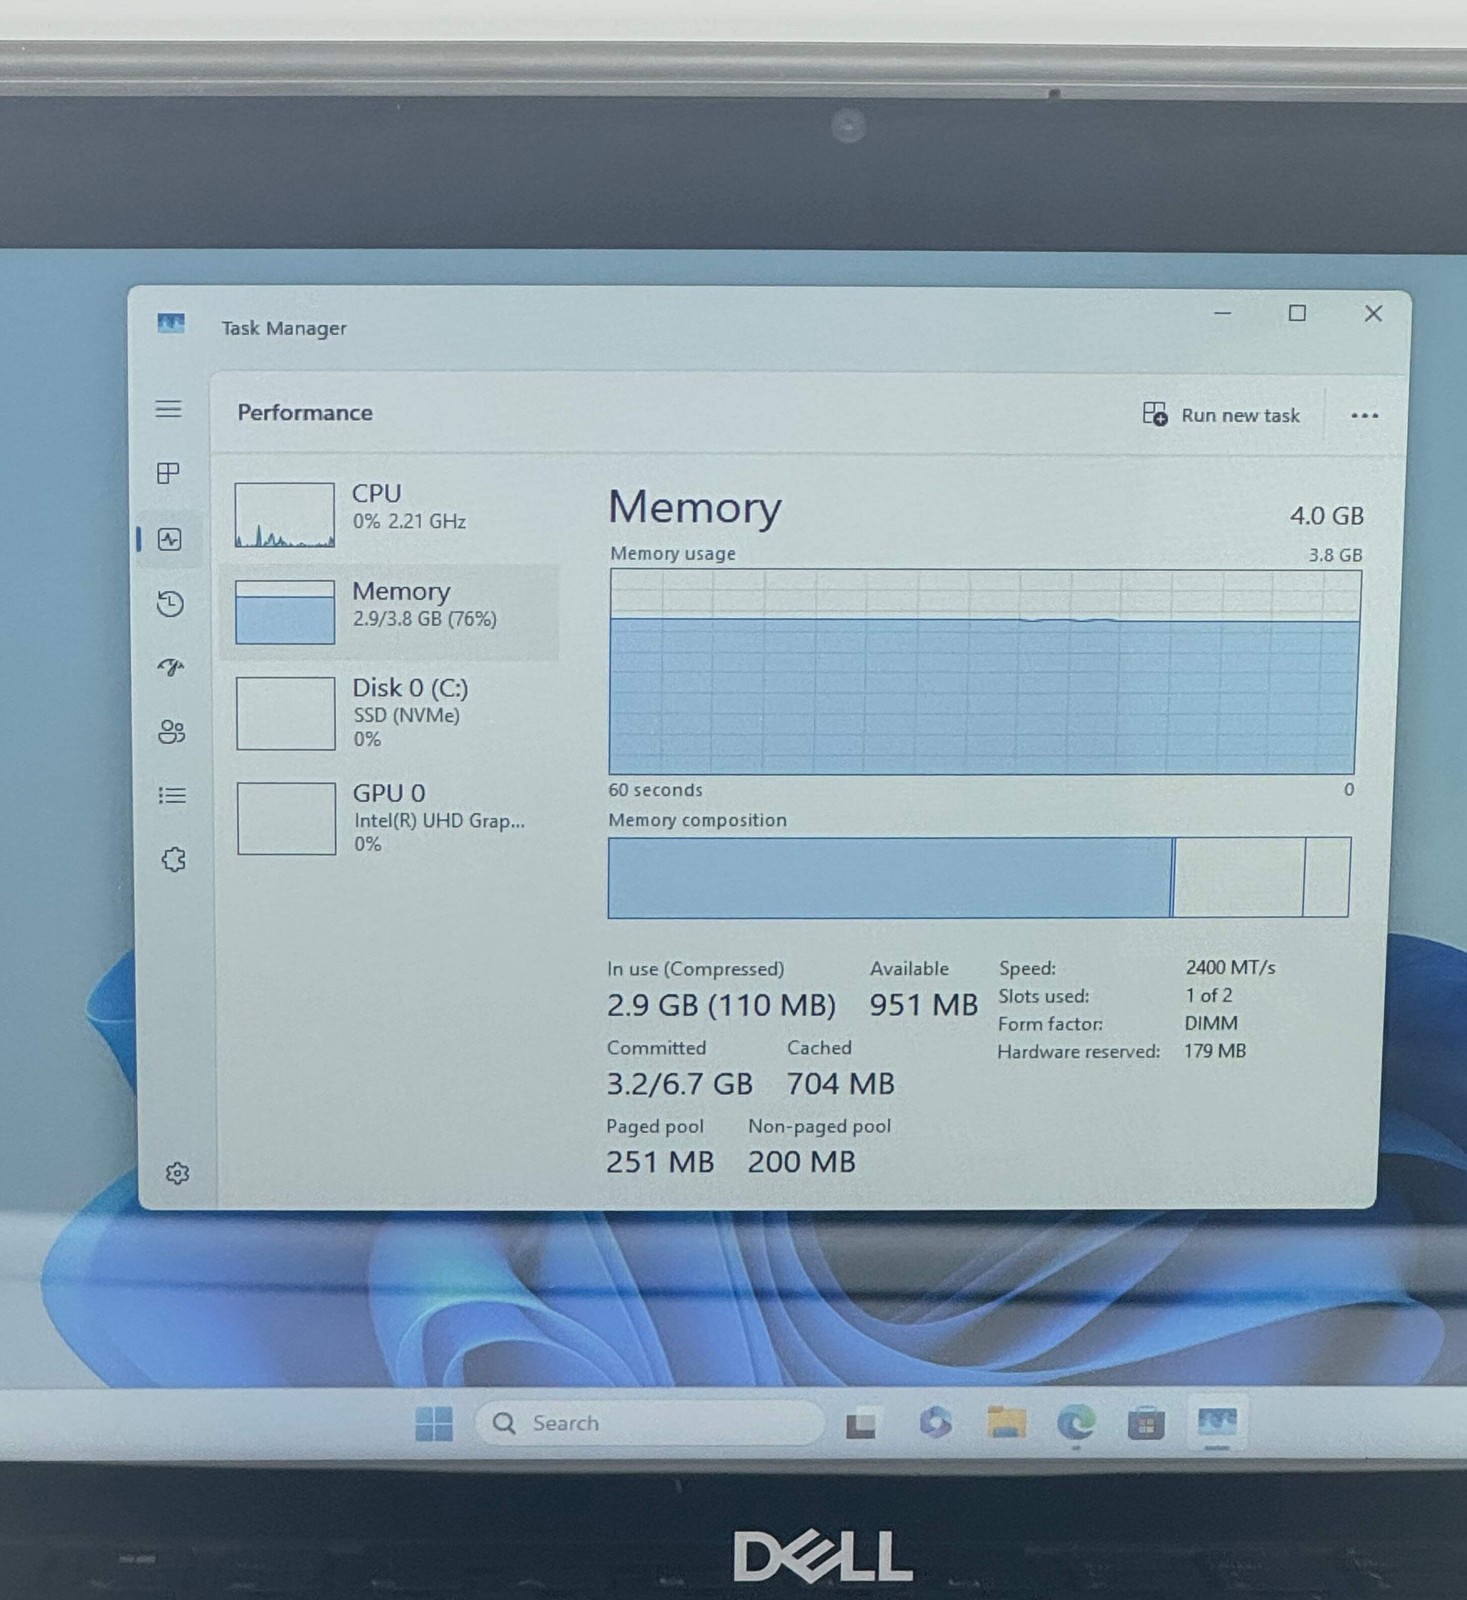Open Microsoft Edge from the taskbar
The image size is (1467, 1600).
click(x=1076, y=1422)
